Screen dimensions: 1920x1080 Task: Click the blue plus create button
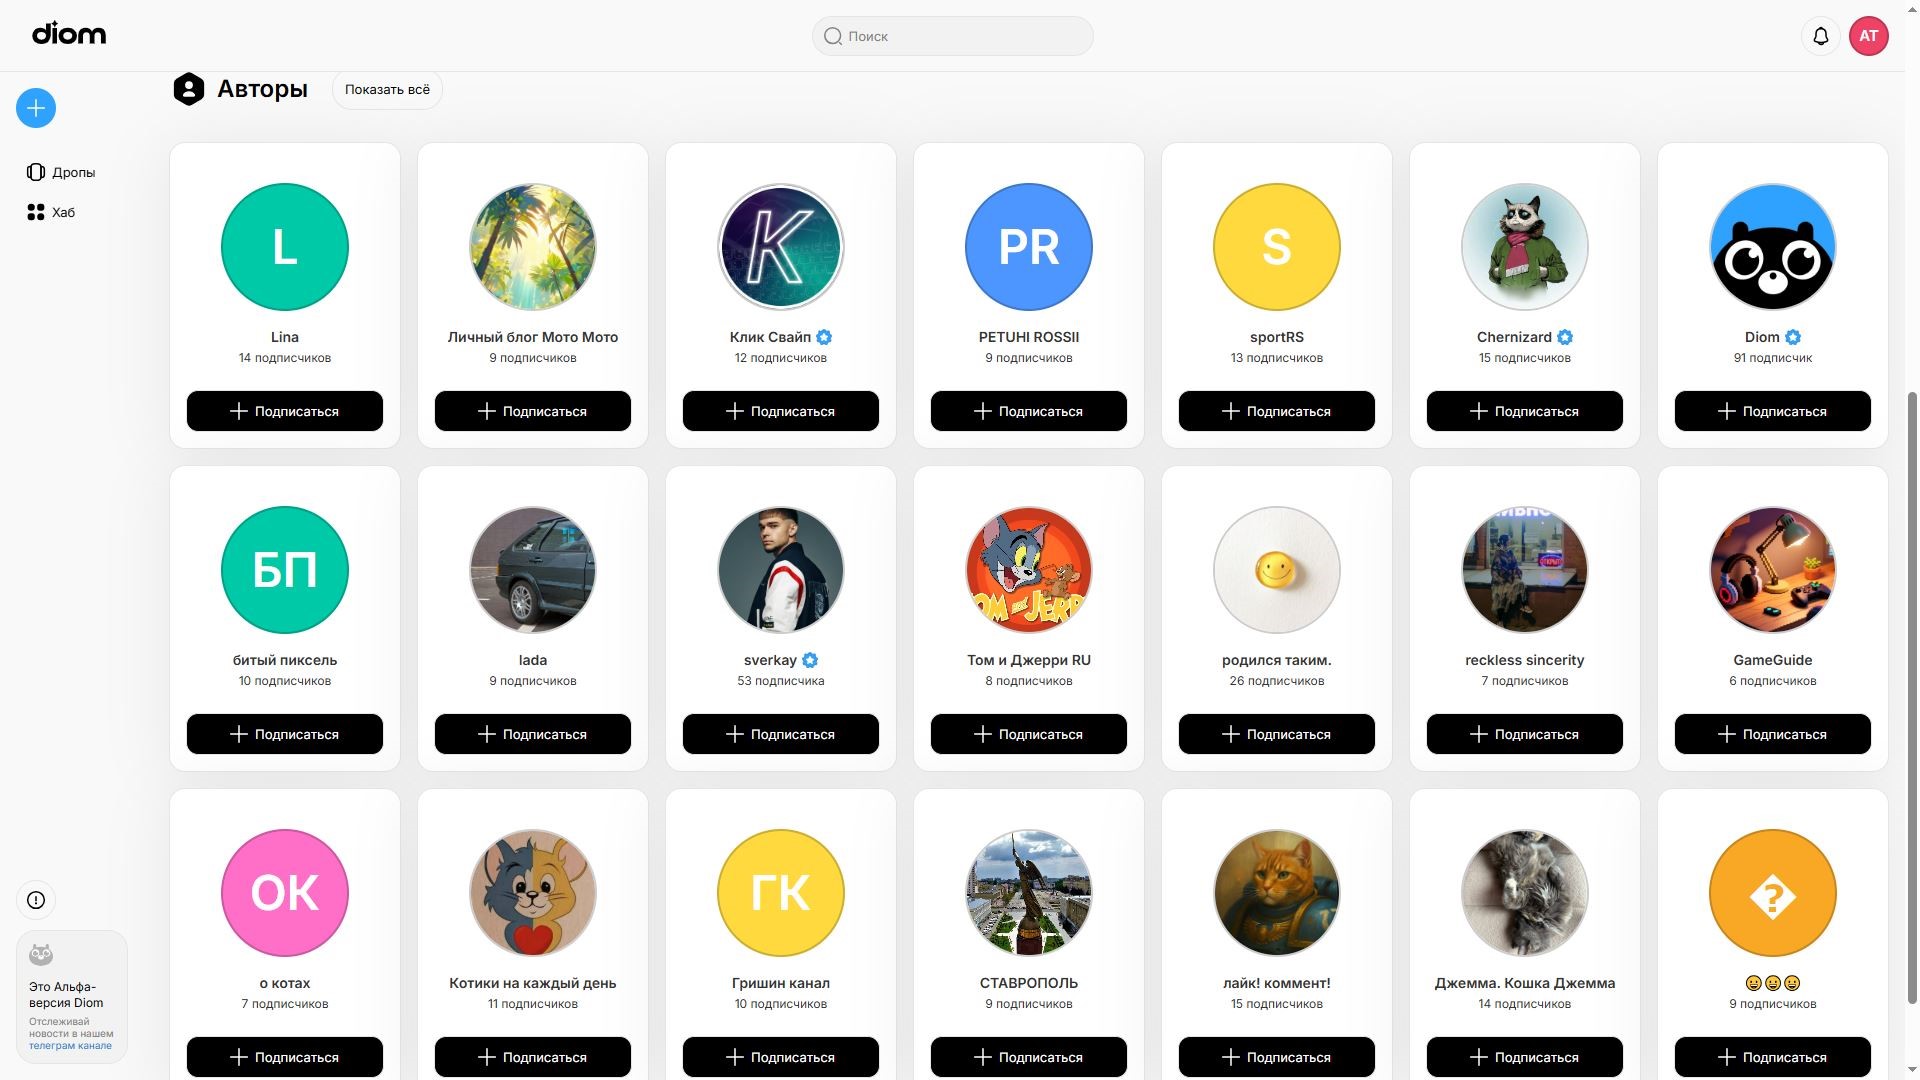click(36, 108)
